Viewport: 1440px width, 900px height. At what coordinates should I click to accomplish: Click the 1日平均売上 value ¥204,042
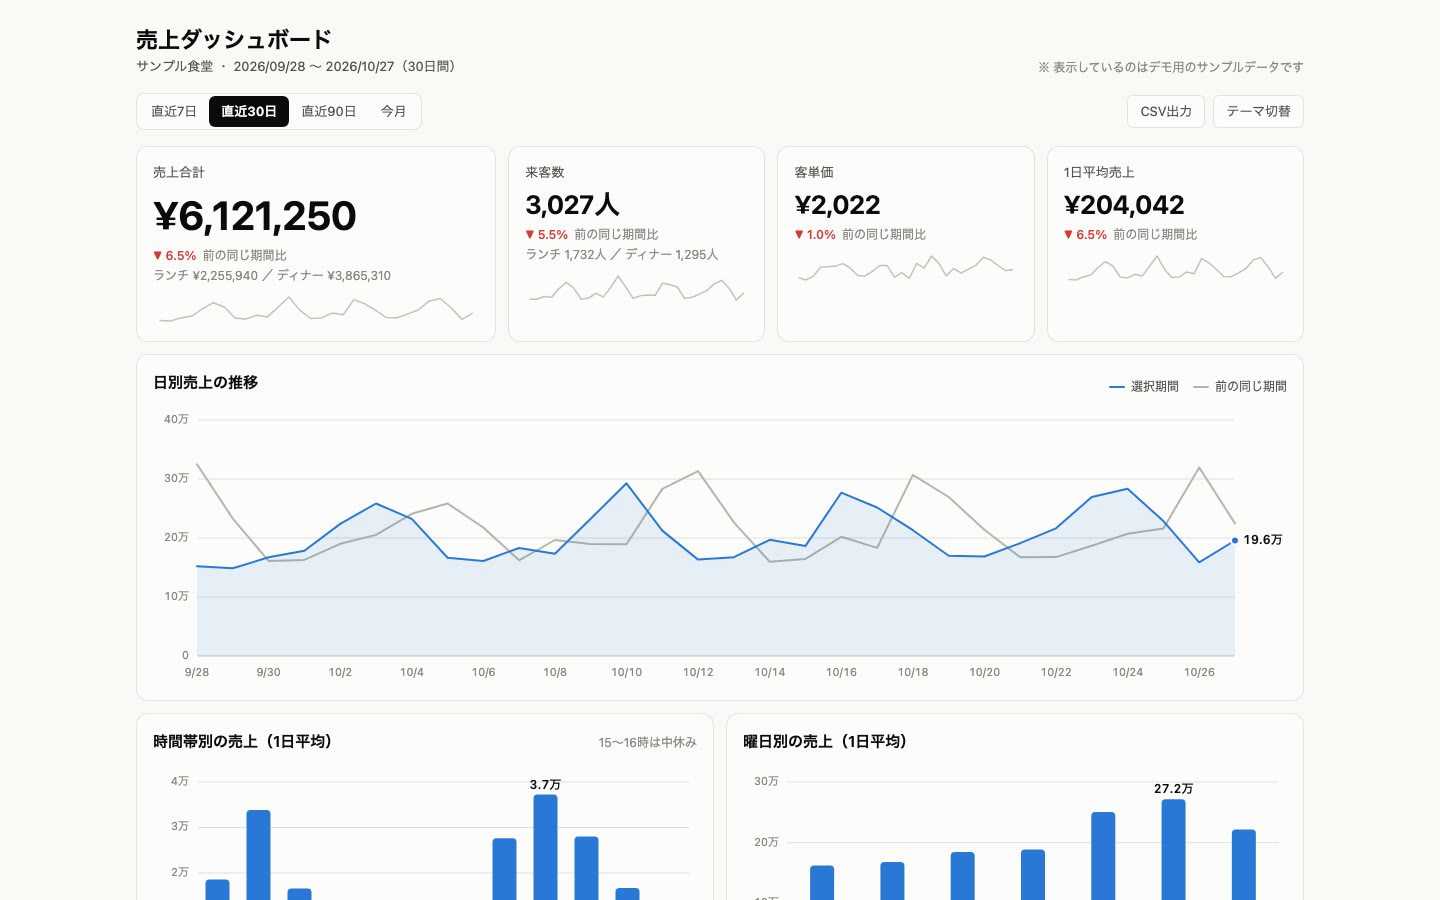[1124, 205]
